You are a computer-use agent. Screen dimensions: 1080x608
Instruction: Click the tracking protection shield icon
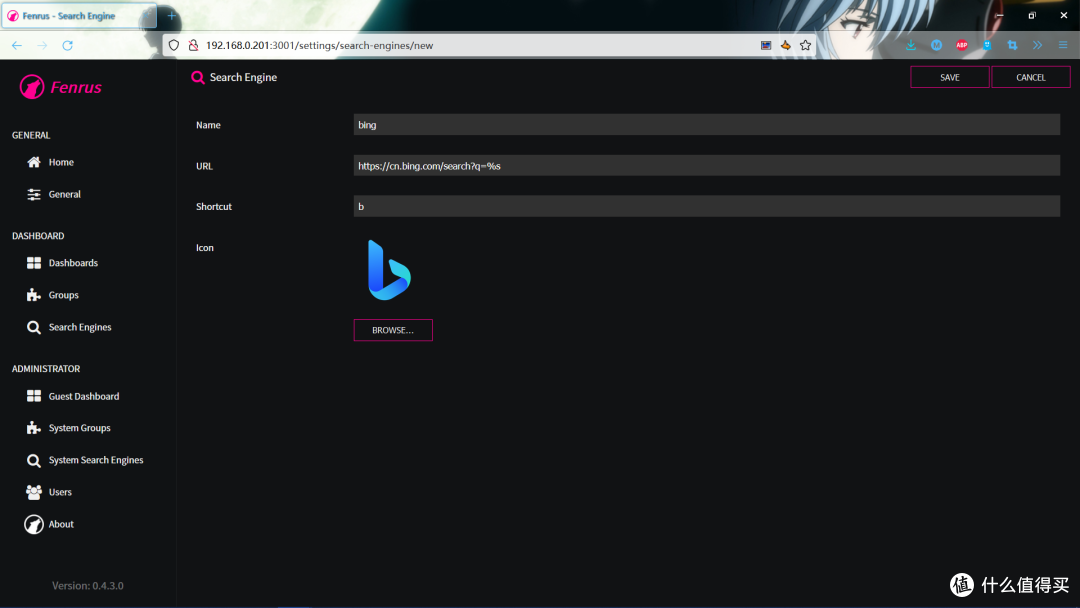pyautogui.click(x=174, y=45)
